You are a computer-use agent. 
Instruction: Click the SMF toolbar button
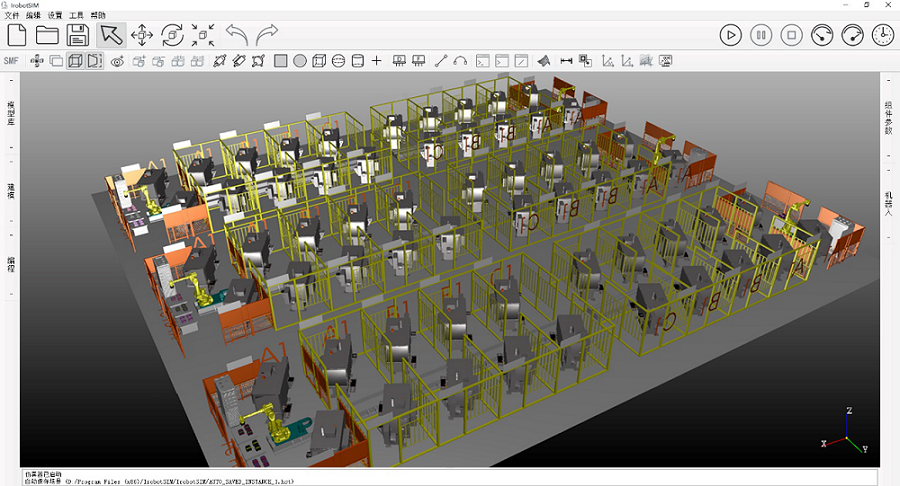(x=11, y=61)
